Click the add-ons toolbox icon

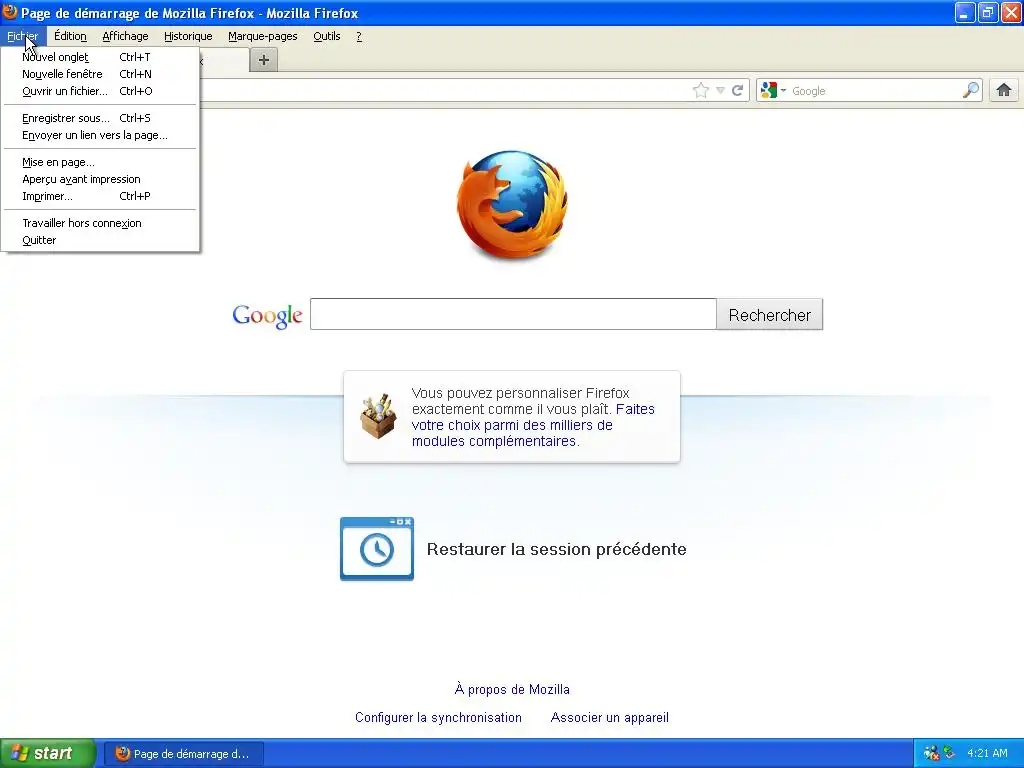(377, 417)
